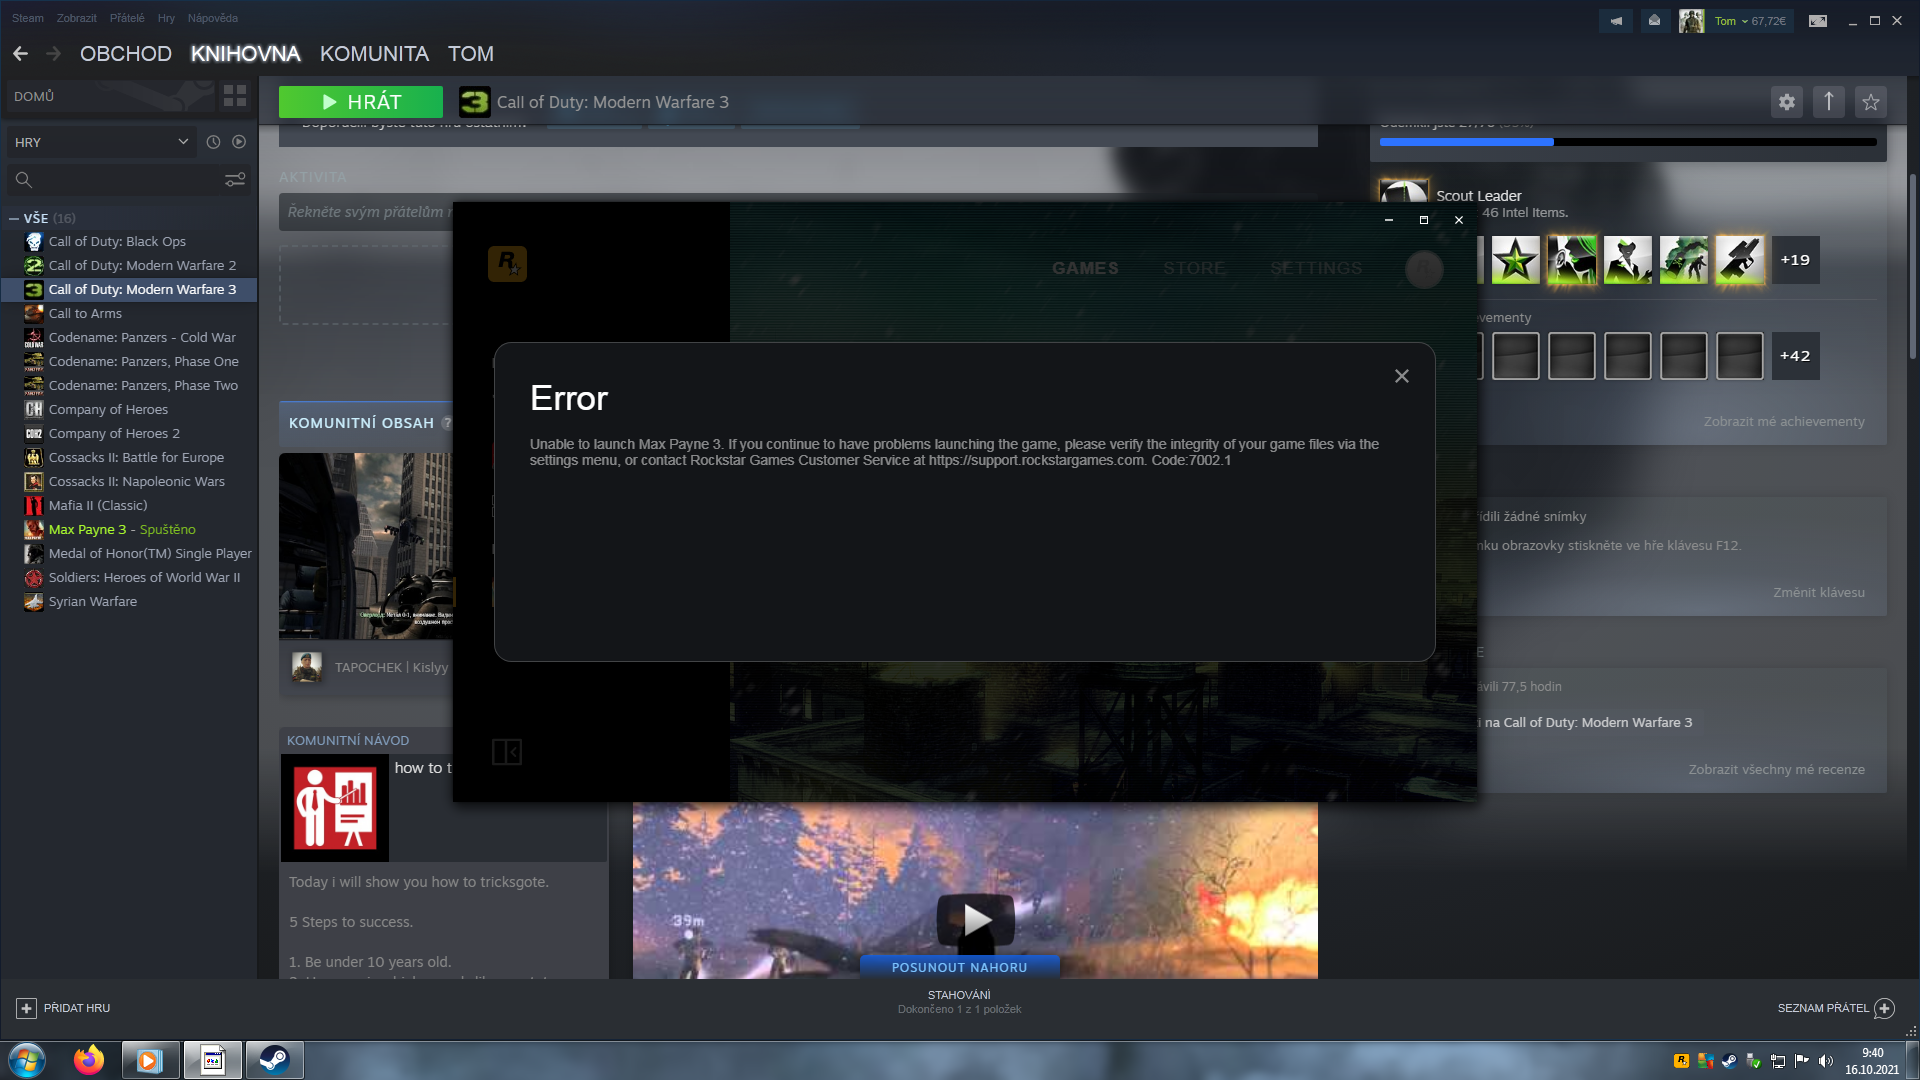Viewport: 1920px width, 1080px height.
Task: Toggle the ready-to-play filter icon
Action: point(239,142)
